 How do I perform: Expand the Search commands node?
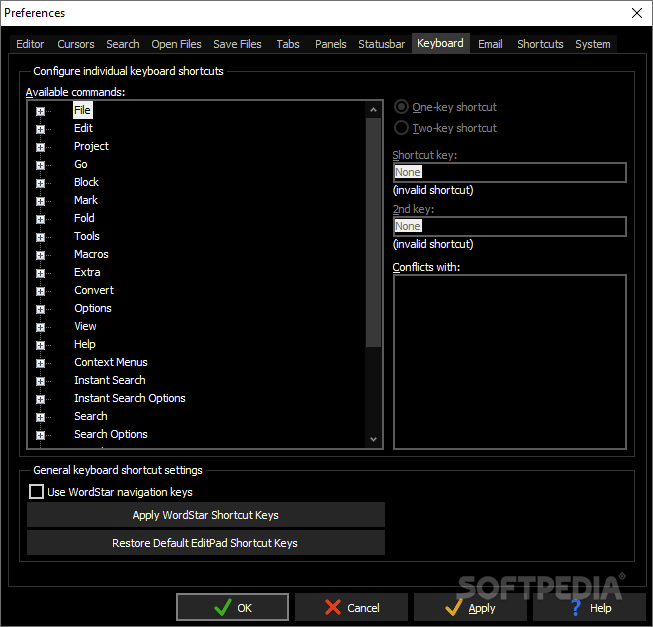pos(40,417)
